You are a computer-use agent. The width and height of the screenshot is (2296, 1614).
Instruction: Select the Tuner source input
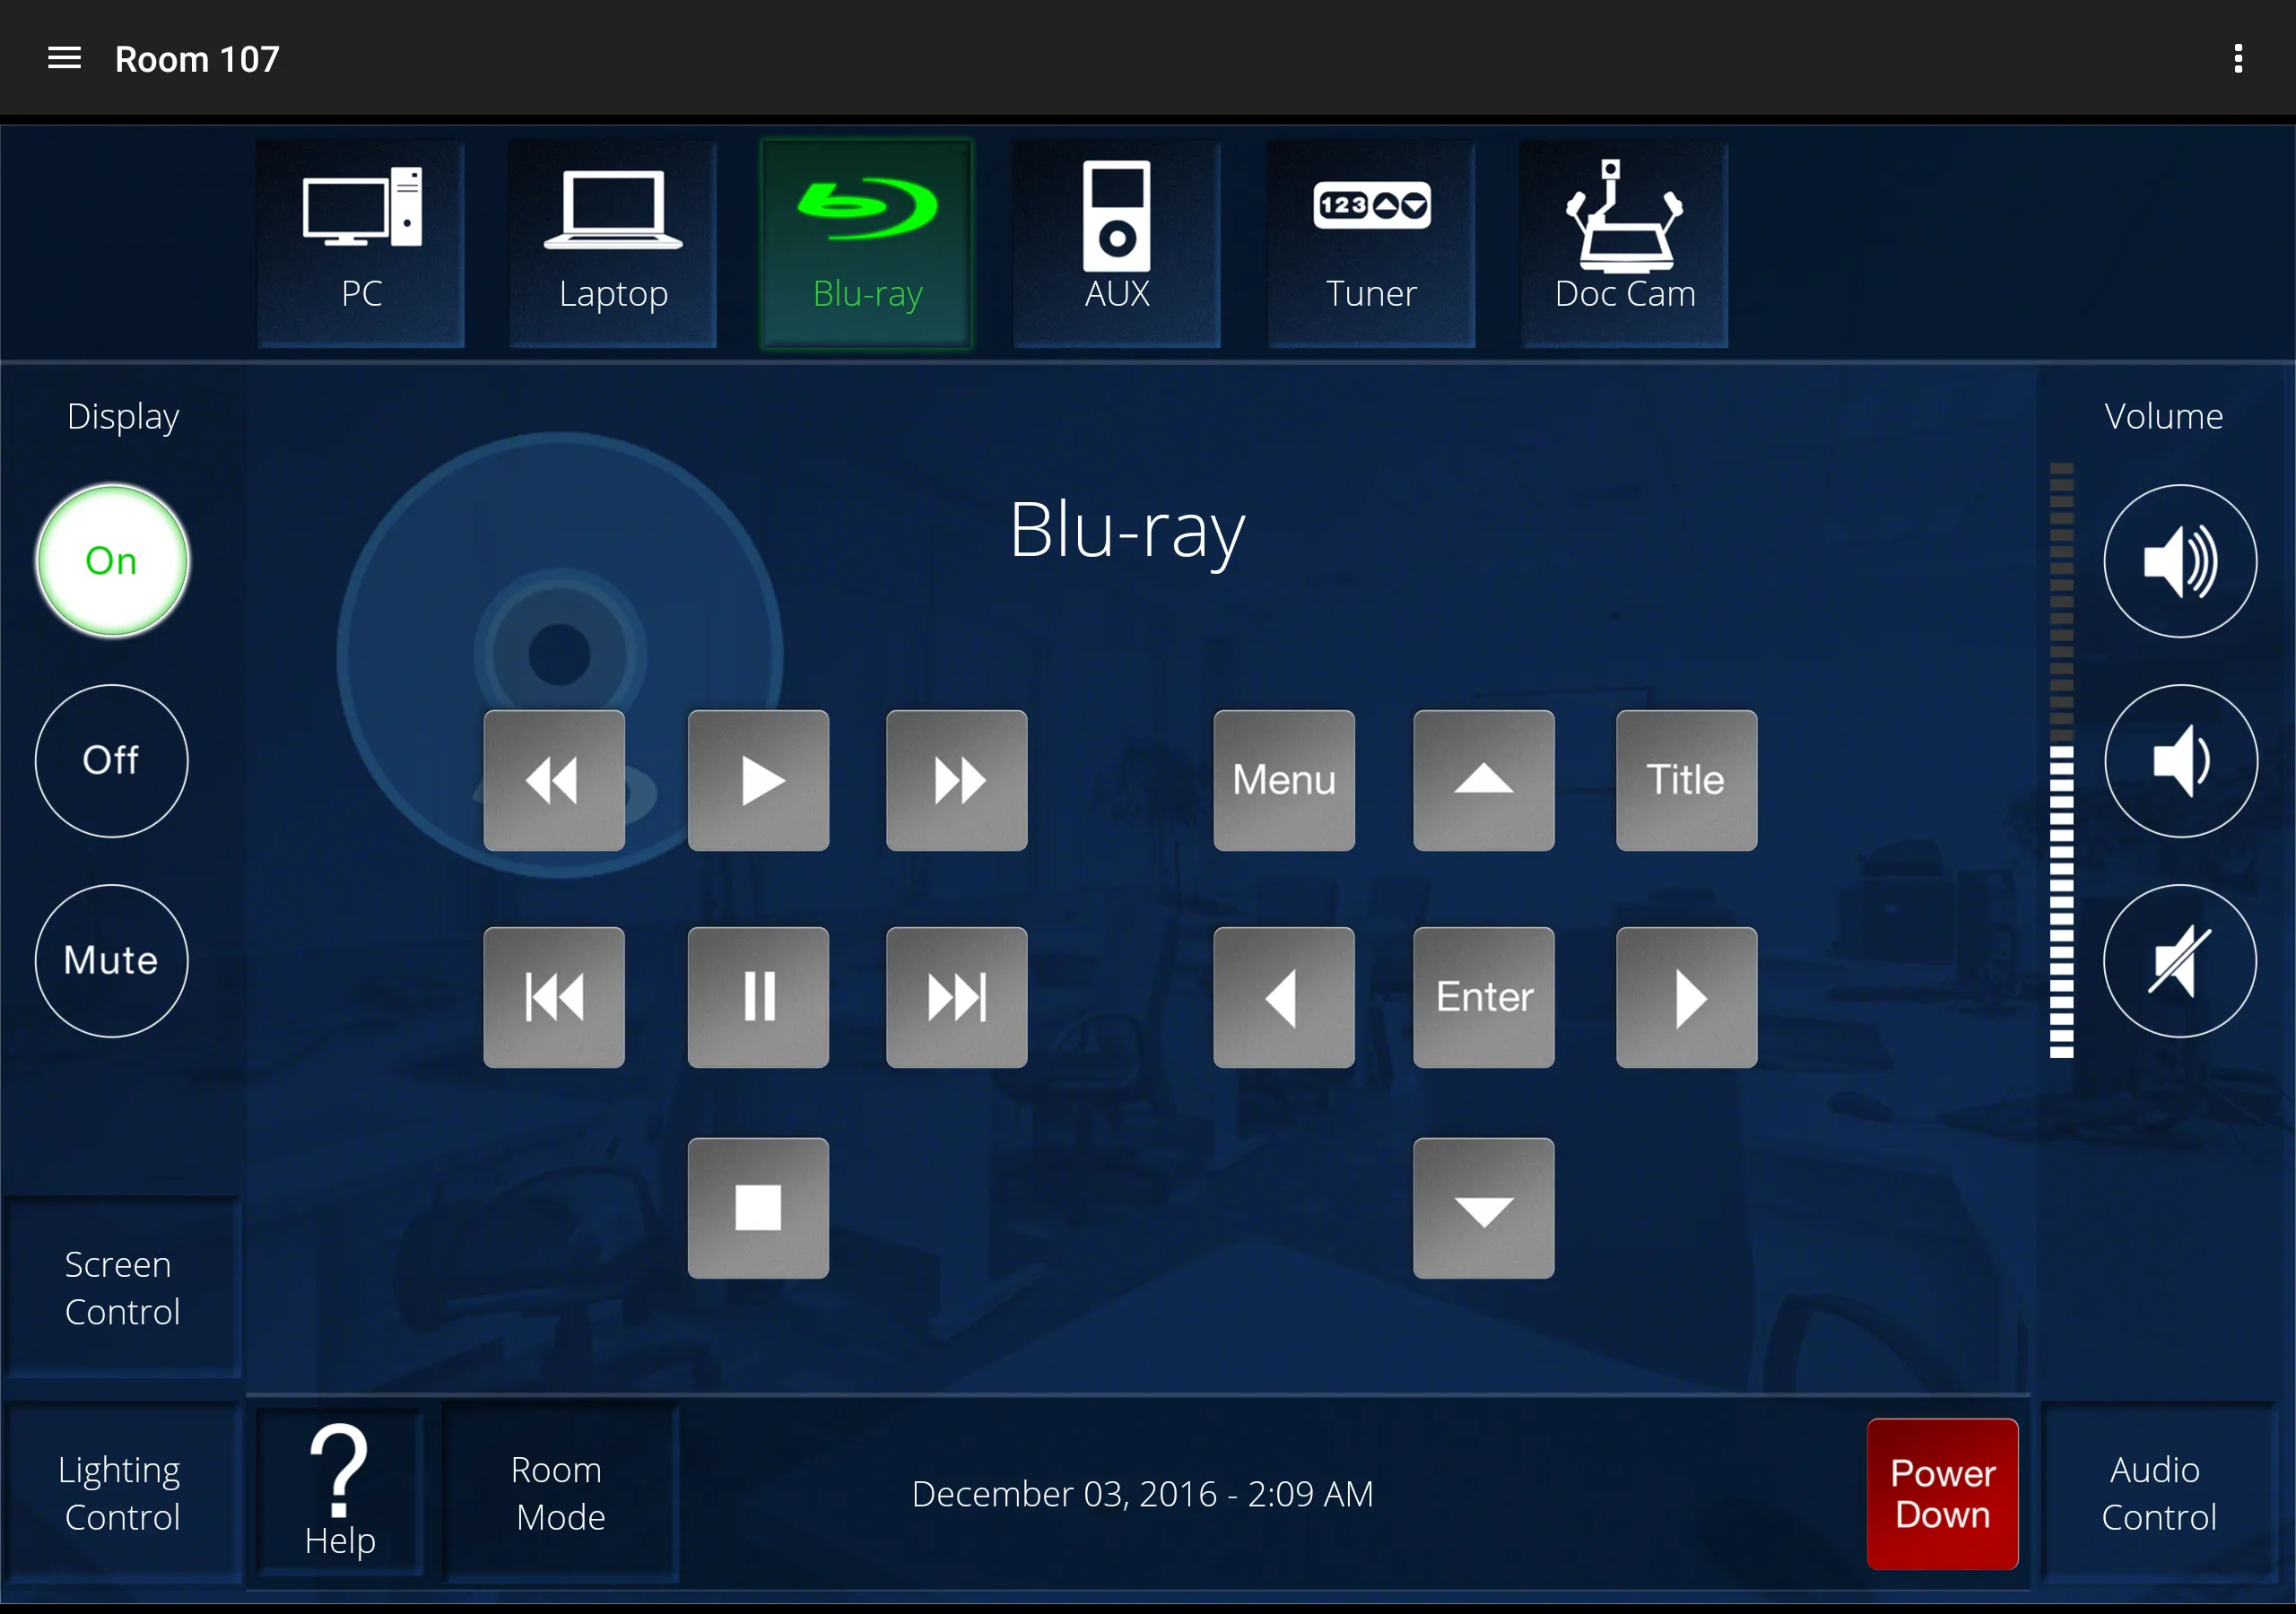tap(1370, 239)
